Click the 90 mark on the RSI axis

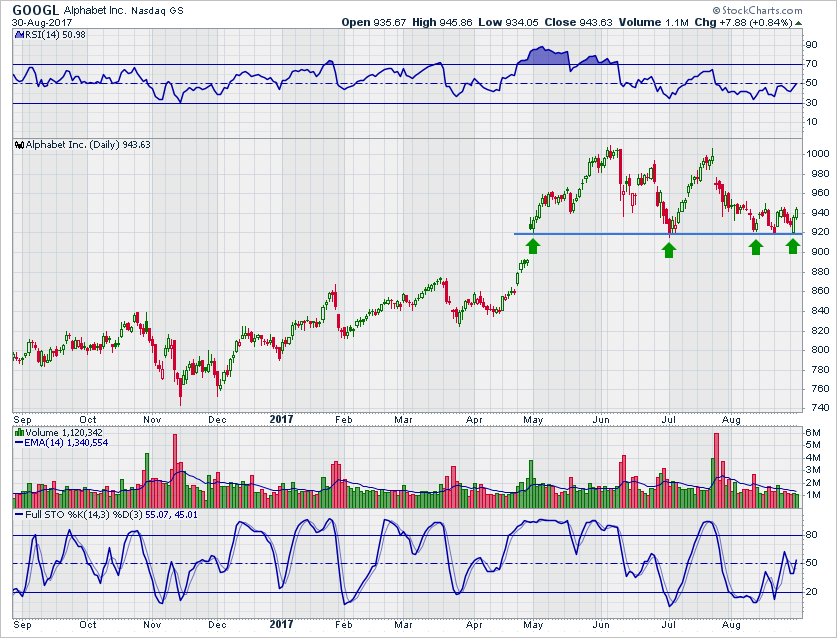(x=811, y=45)
